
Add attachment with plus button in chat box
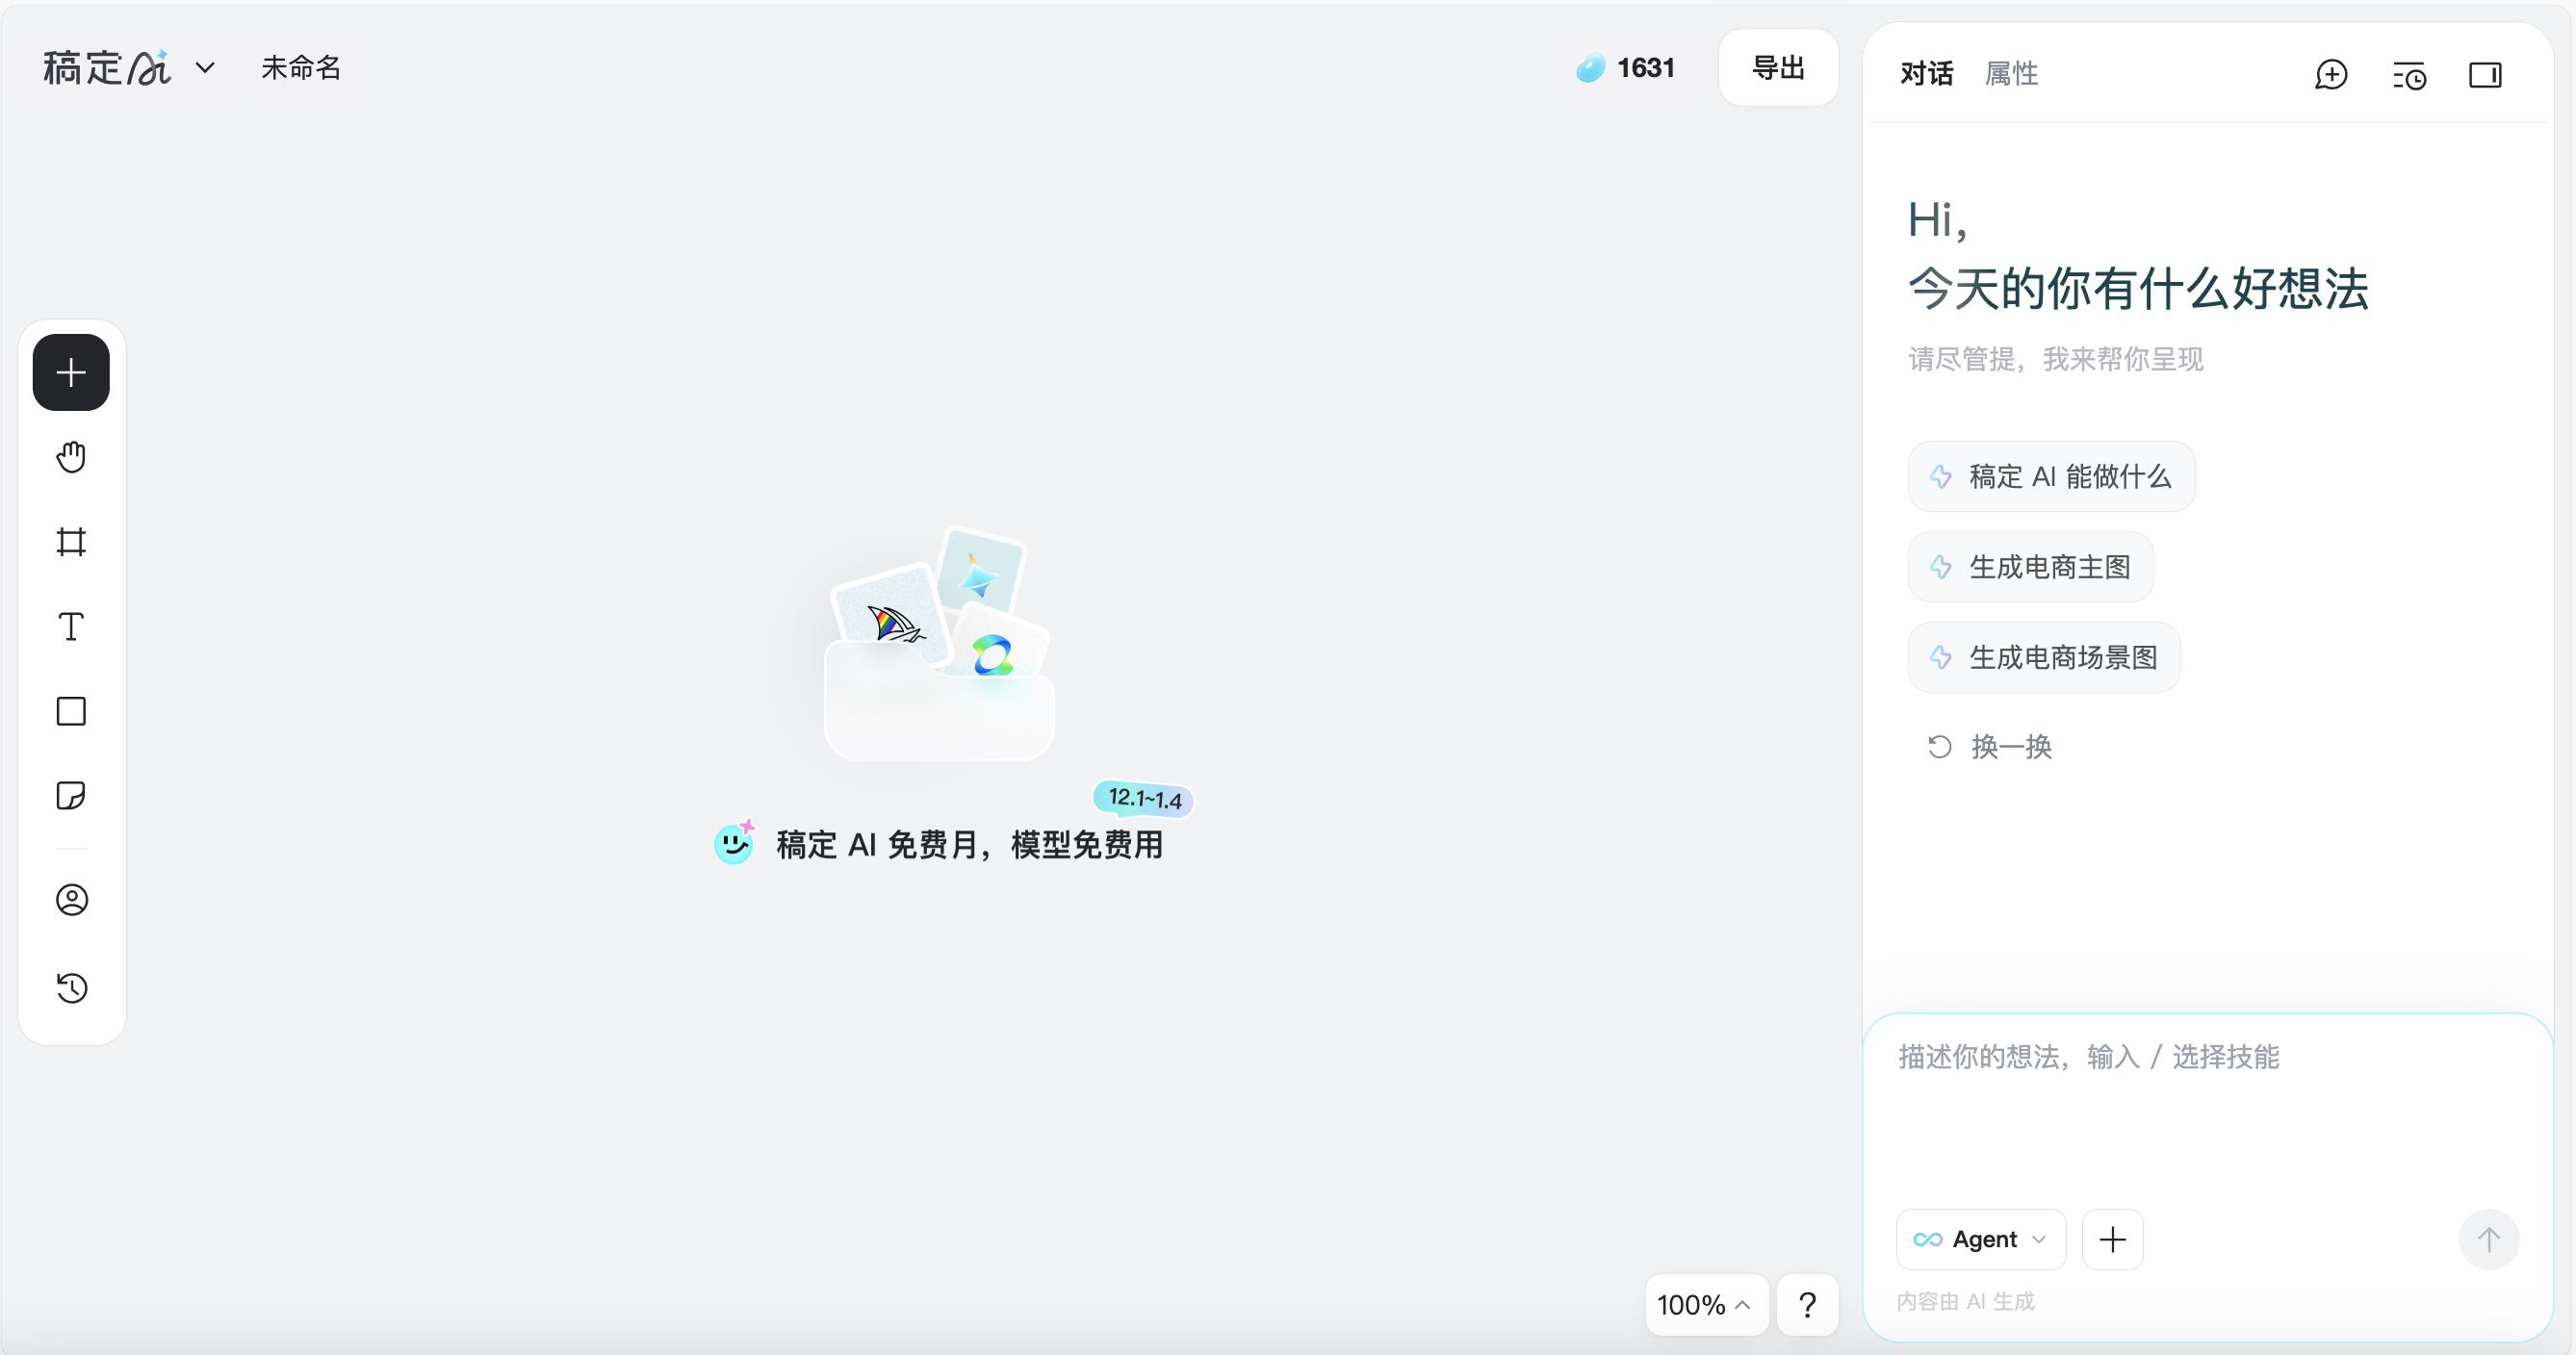tap(2112, 1240)
